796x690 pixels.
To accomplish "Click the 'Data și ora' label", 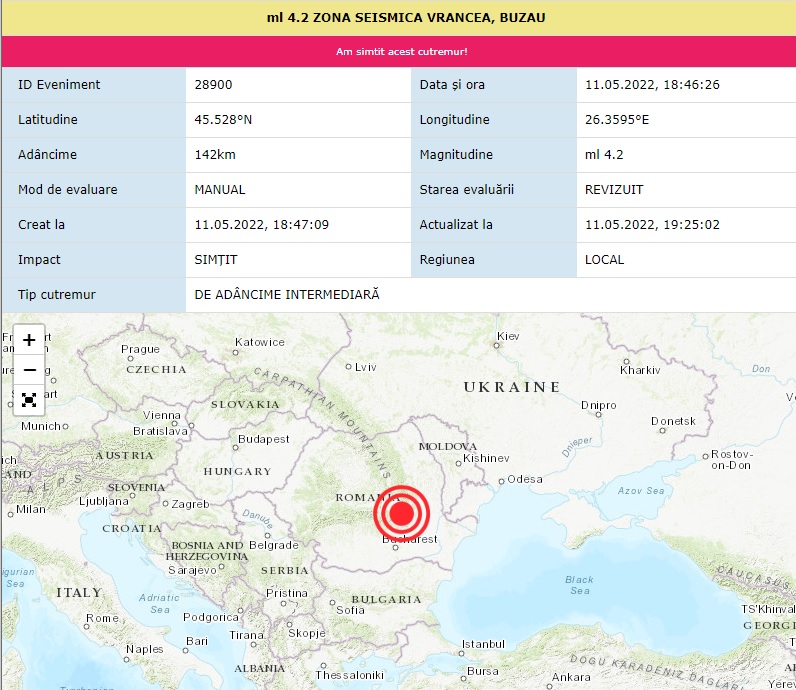I will click(452, 84).
